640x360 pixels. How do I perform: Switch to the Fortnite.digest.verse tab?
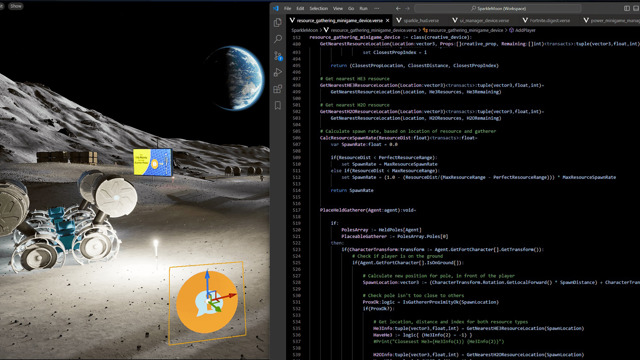(x=549, y=20)
